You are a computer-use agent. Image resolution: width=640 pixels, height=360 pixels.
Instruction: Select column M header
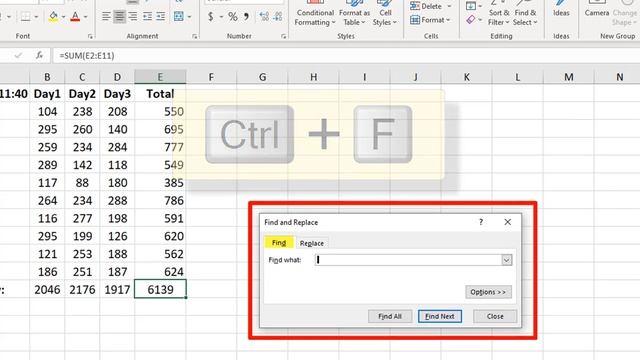point(569,77)
